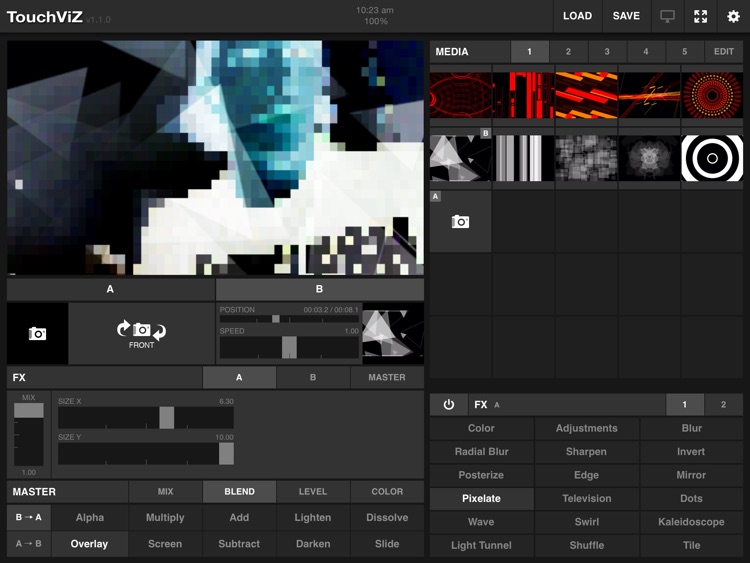Switch camera with the FRONT flip icon
Viewport: 750px width, 563px height.
coord(142,333)
